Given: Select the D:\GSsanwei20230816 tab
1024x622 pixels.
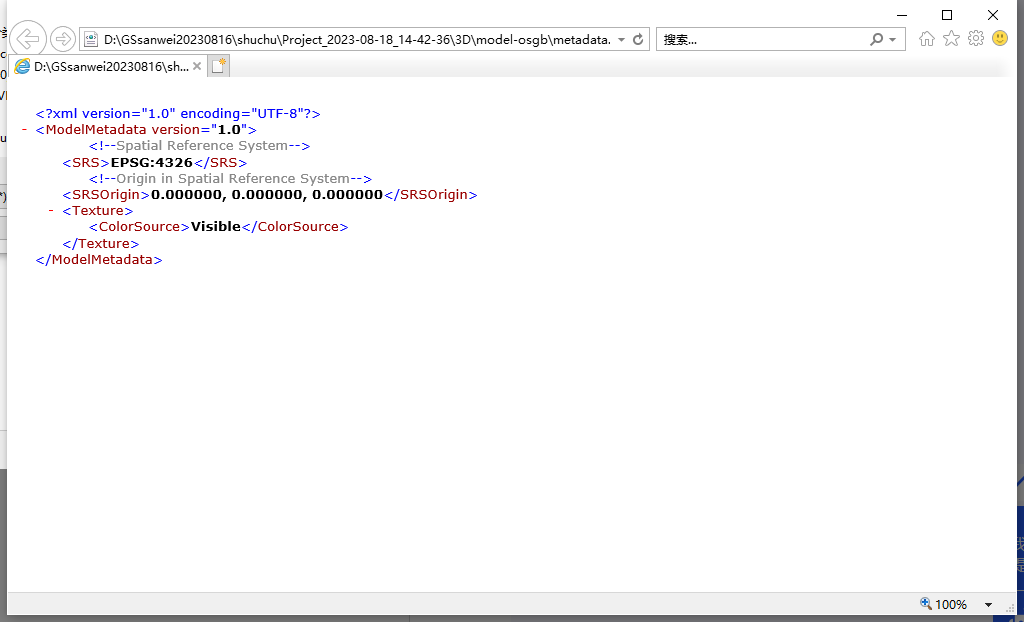Looking at the screenshot, I should pyautogui.click(x=110, y=66).
